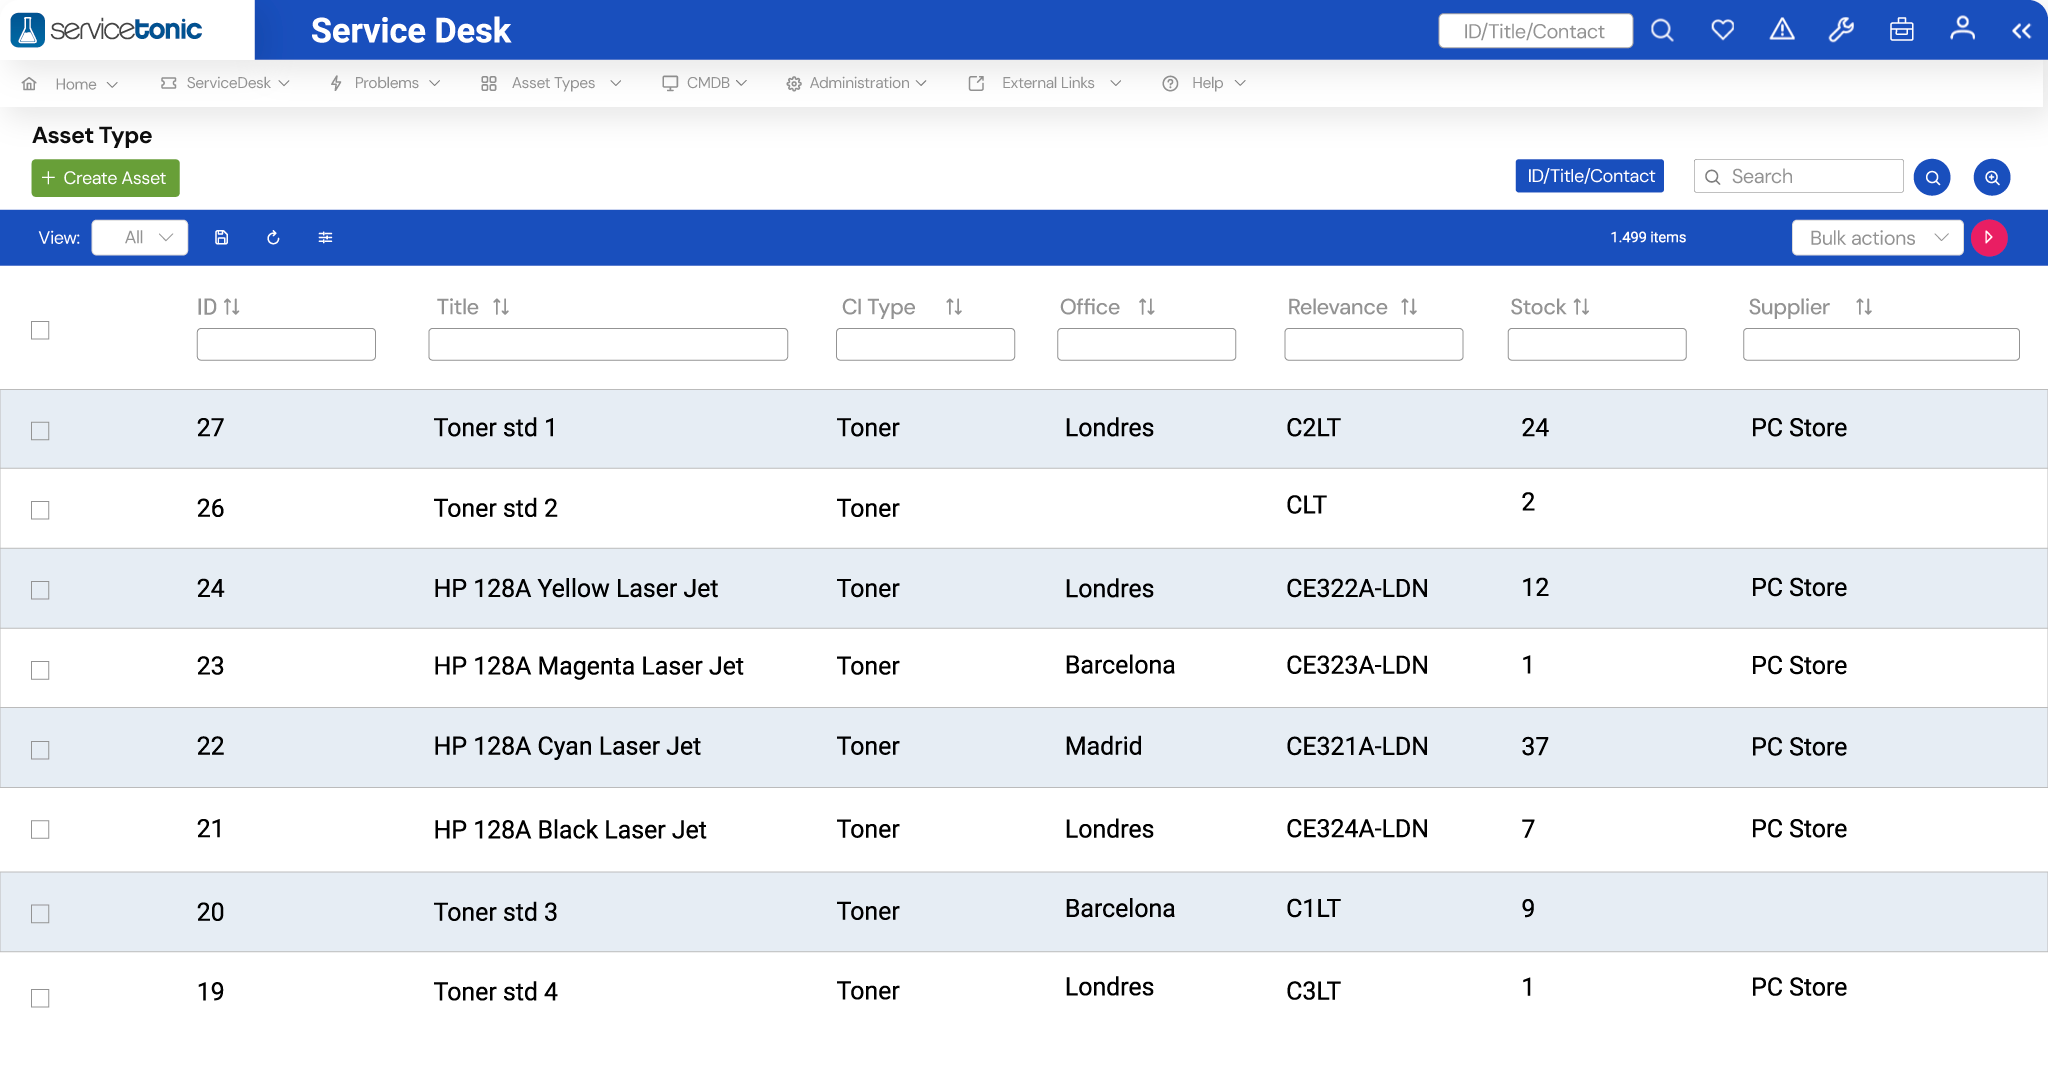Expand the Help menu

pyautogui.click(x=1204, y=83)
